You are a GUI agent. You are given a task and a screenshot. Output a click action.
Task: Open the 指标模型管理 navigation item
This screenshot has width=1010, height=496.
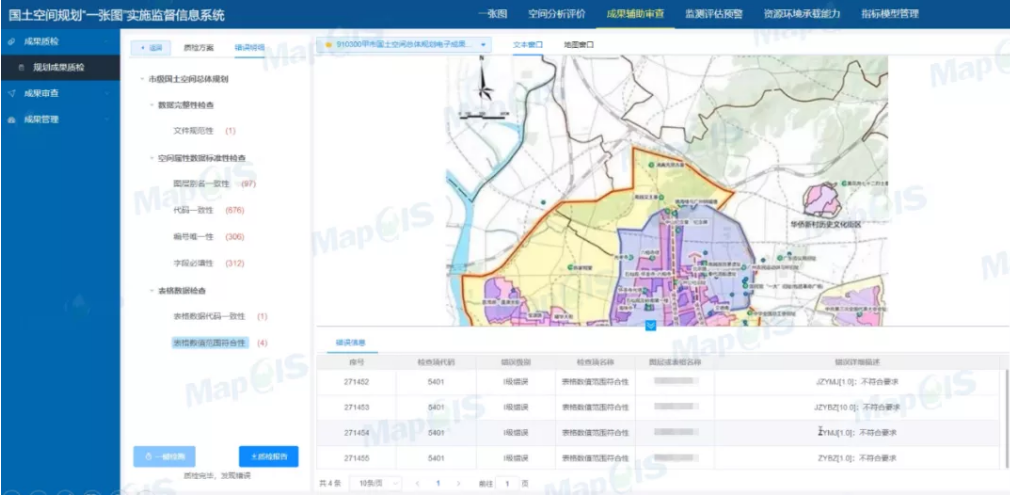[890, 14]
